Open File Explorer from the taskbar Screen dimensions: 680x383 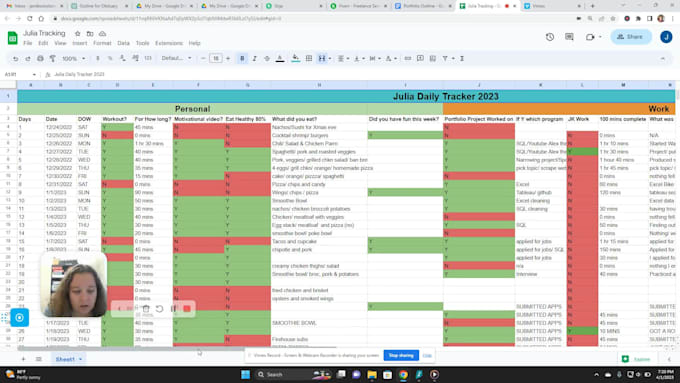point(372,375)
